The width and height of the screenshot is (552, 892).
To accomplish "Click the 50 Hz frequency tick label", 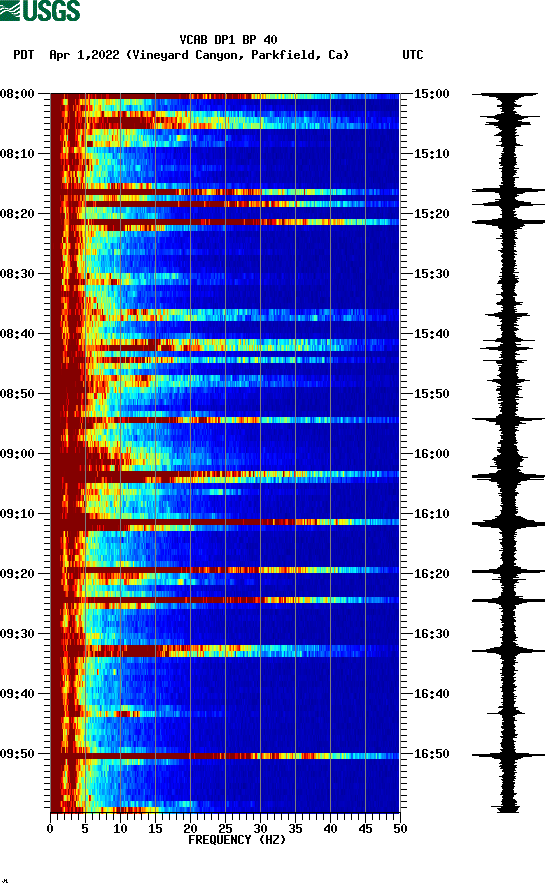I will coord(400,829).
